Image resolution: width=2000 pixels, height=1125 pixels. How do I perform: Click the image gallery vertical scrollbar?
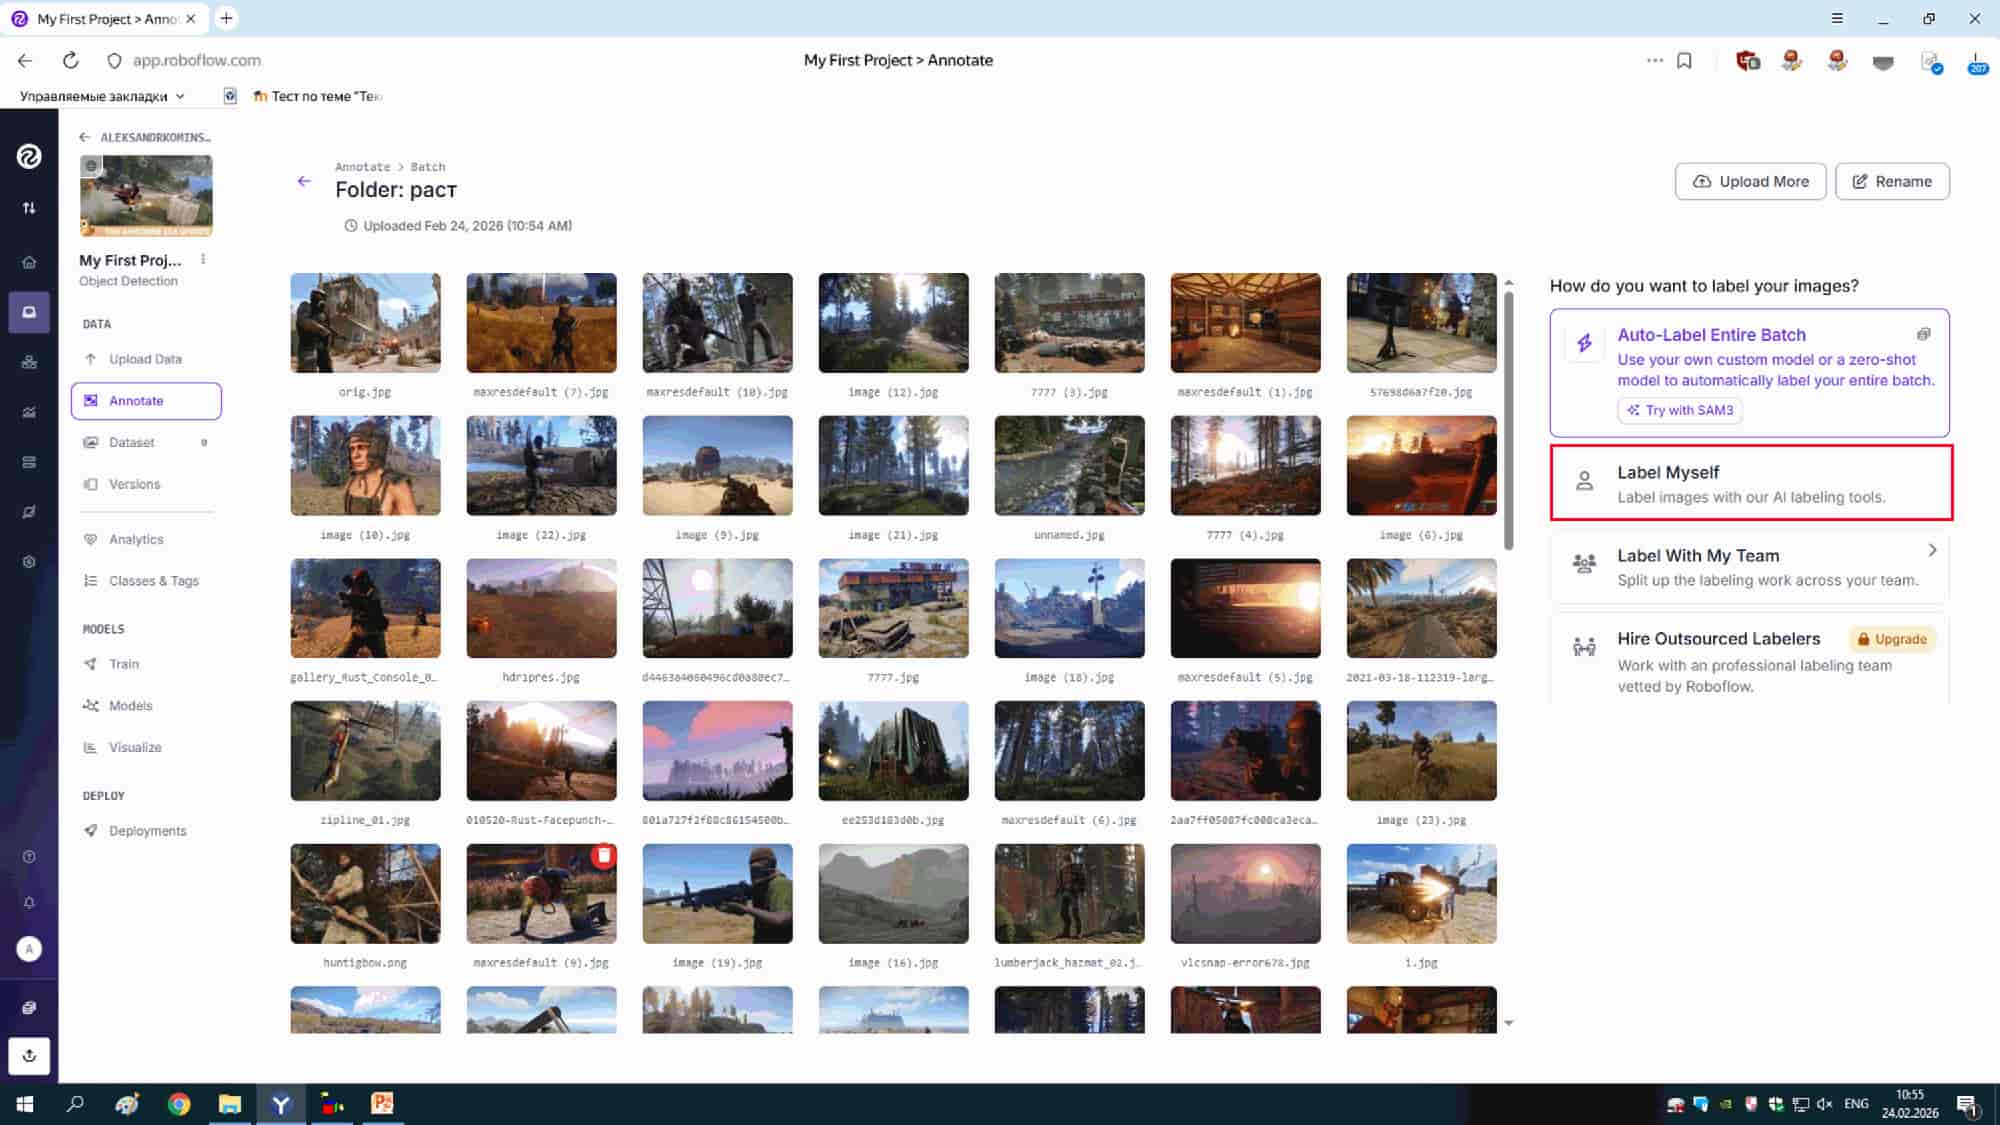tap(1509, 420)
